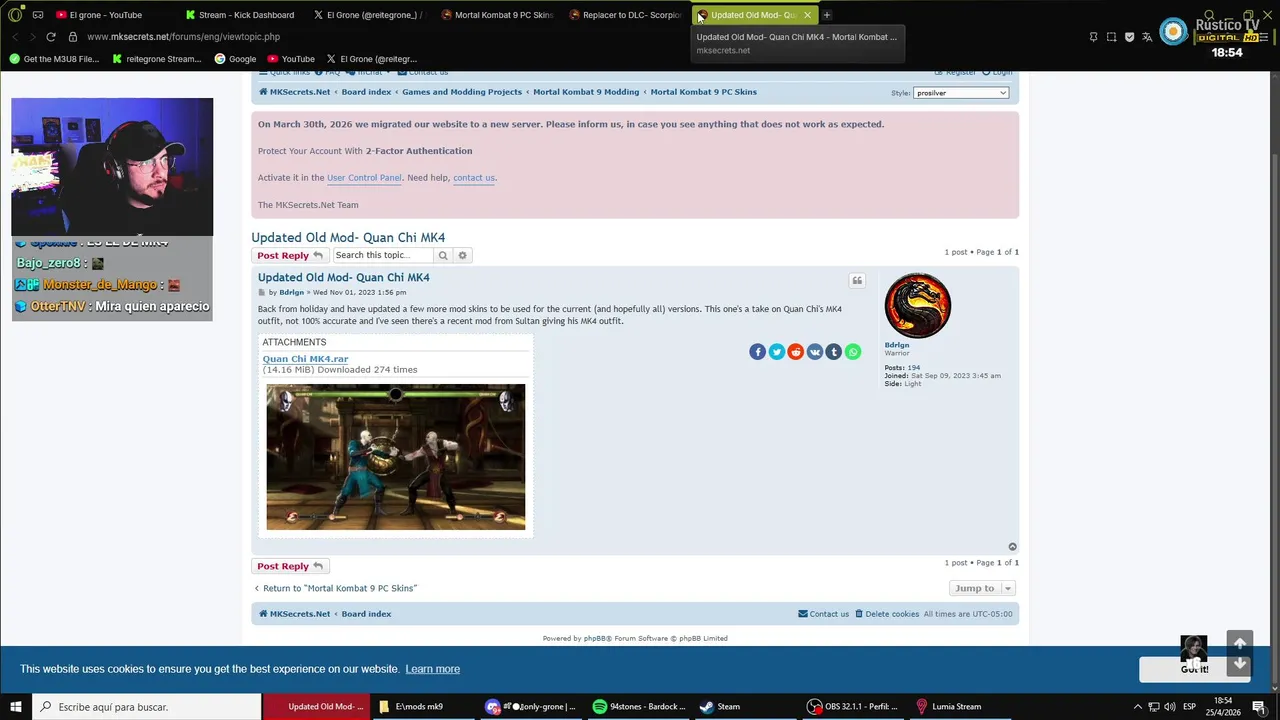The width and height of the screenshot is (1280, 720).
Task: Open poster's 194 posts count link
Action: 914,368
